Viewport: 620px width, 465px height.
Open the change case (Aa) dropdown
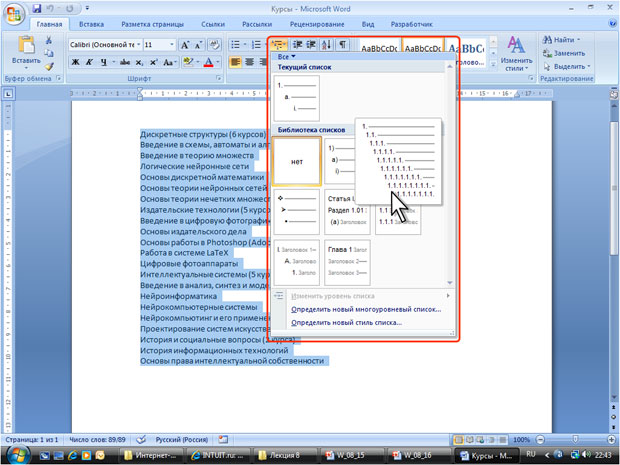click(x=170, y=62)
